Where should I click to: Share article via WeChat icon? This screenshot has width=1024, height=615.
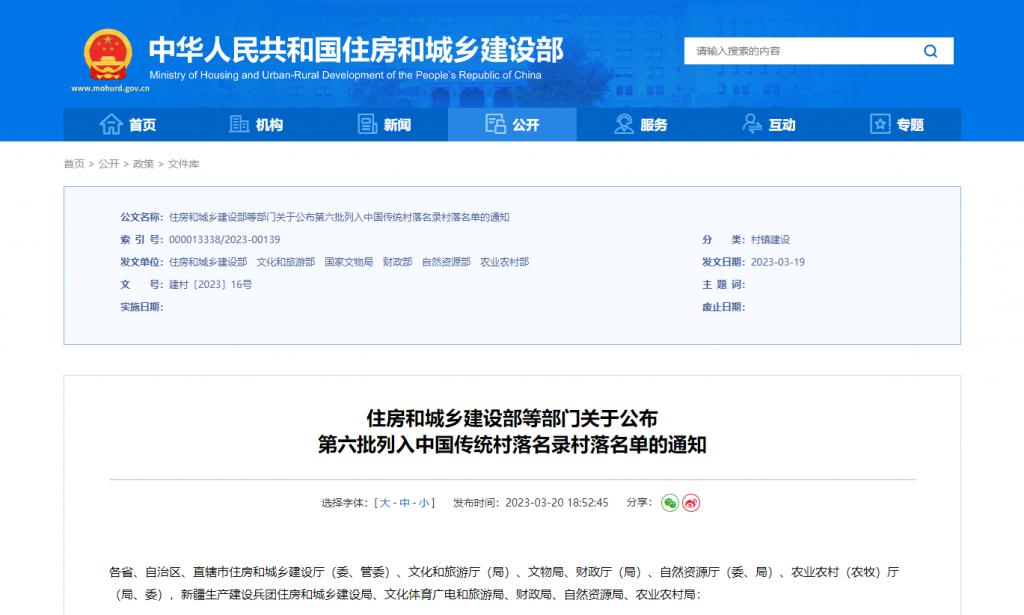click(670, 503)
